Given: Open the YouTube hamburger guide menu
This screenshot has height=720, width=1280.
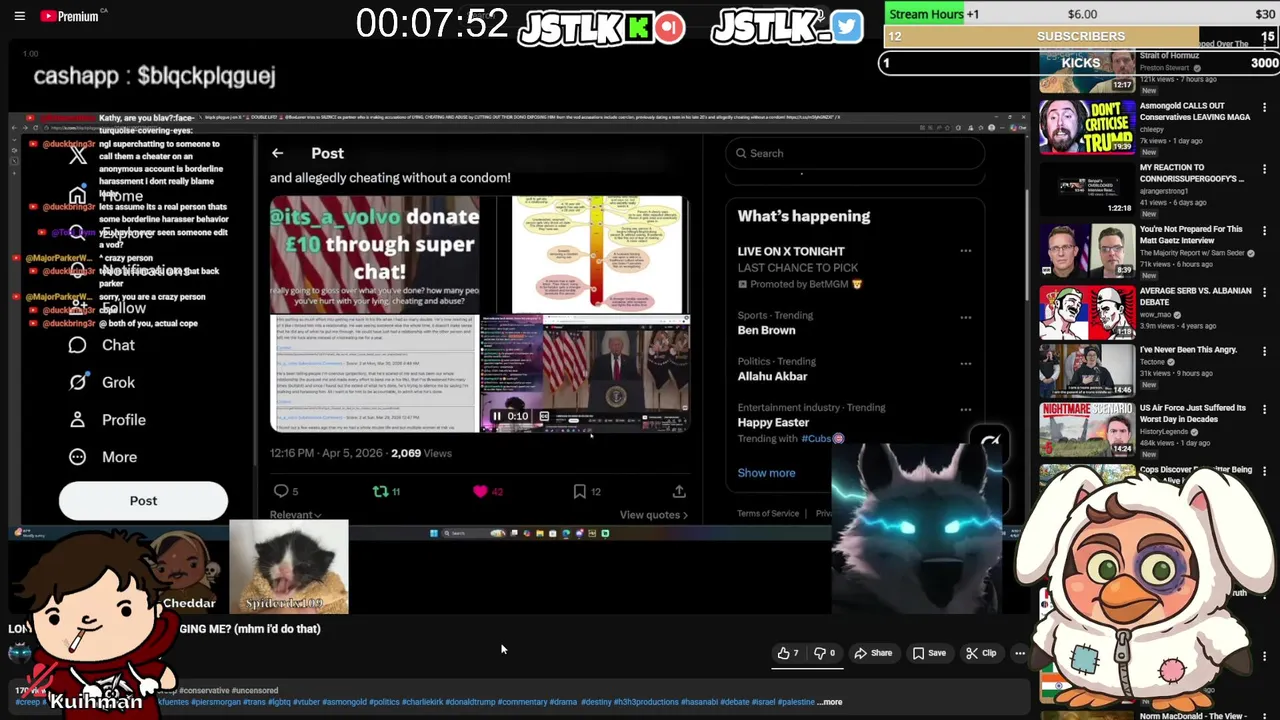Looking at the screenshot, I should (x=19, y=16).
